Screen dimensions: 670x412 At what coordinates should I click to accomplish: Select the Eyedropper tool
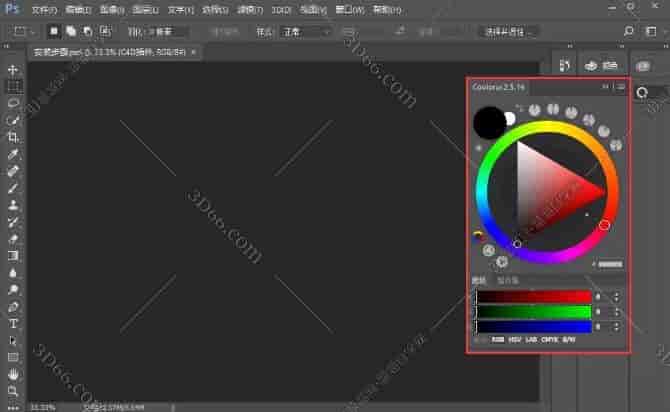[x=13, y=154]
